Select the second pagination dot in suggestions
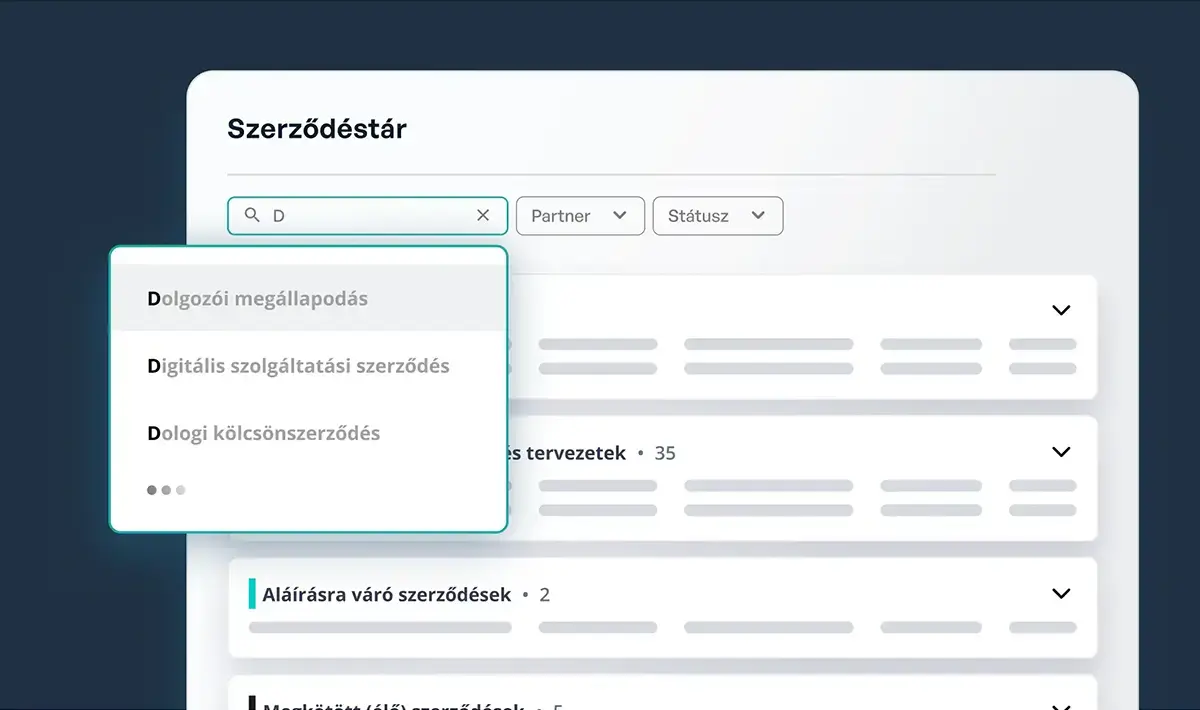This screenshot has width=1200, height=710. [166, 490]
